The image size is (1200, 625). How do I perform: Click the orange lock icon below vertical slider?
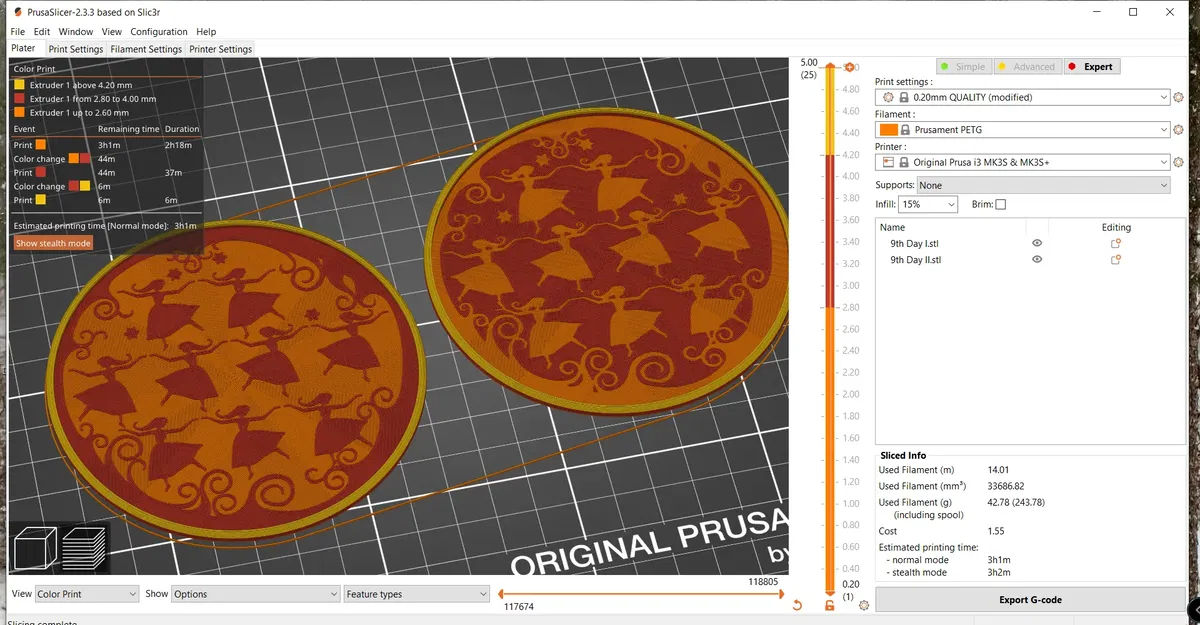830,606
